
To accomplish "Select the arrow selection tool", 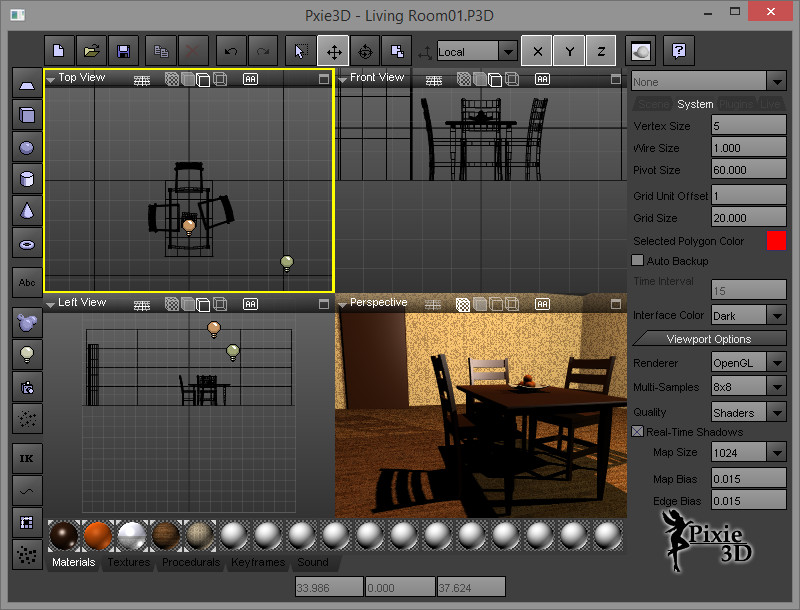I will tap(301, 51).
